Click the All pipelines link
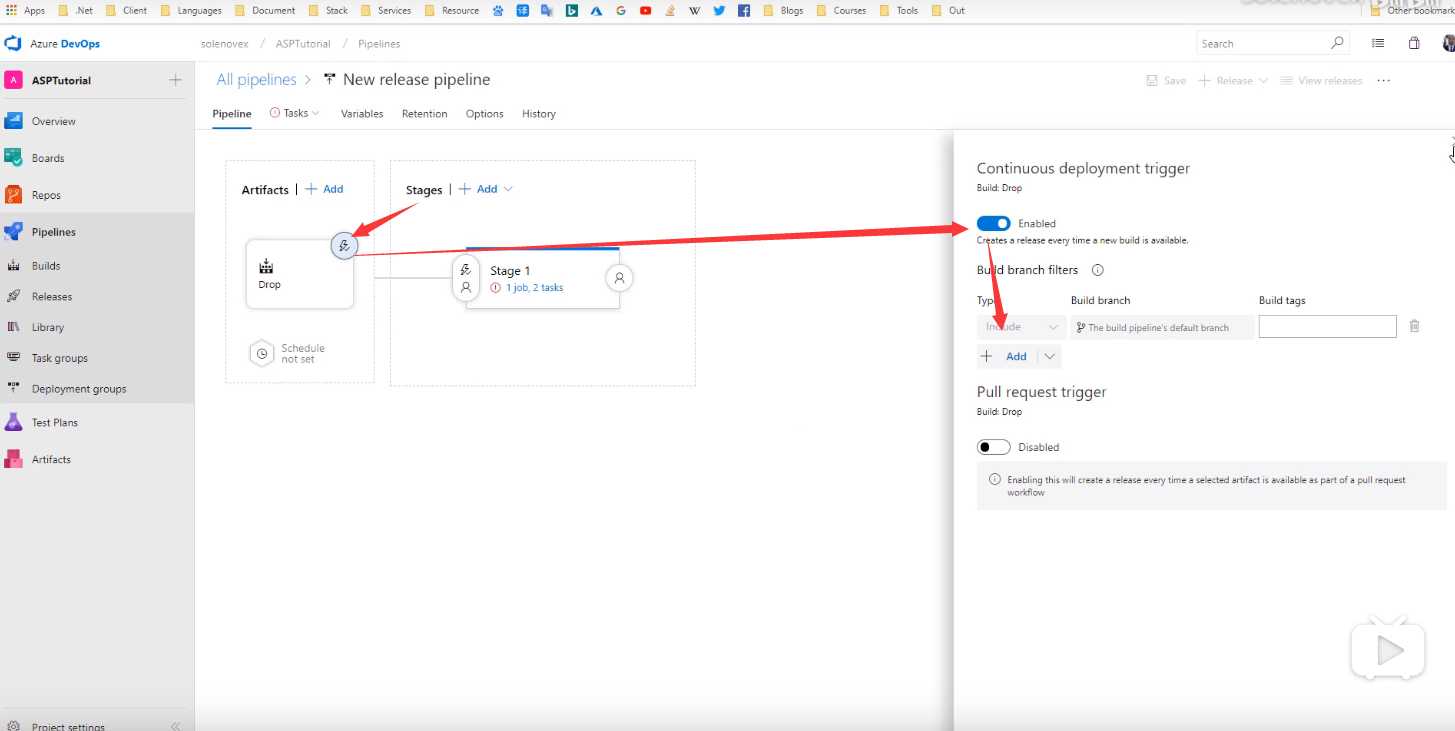This screenshot has width=1455, height=731. (256, 79)
